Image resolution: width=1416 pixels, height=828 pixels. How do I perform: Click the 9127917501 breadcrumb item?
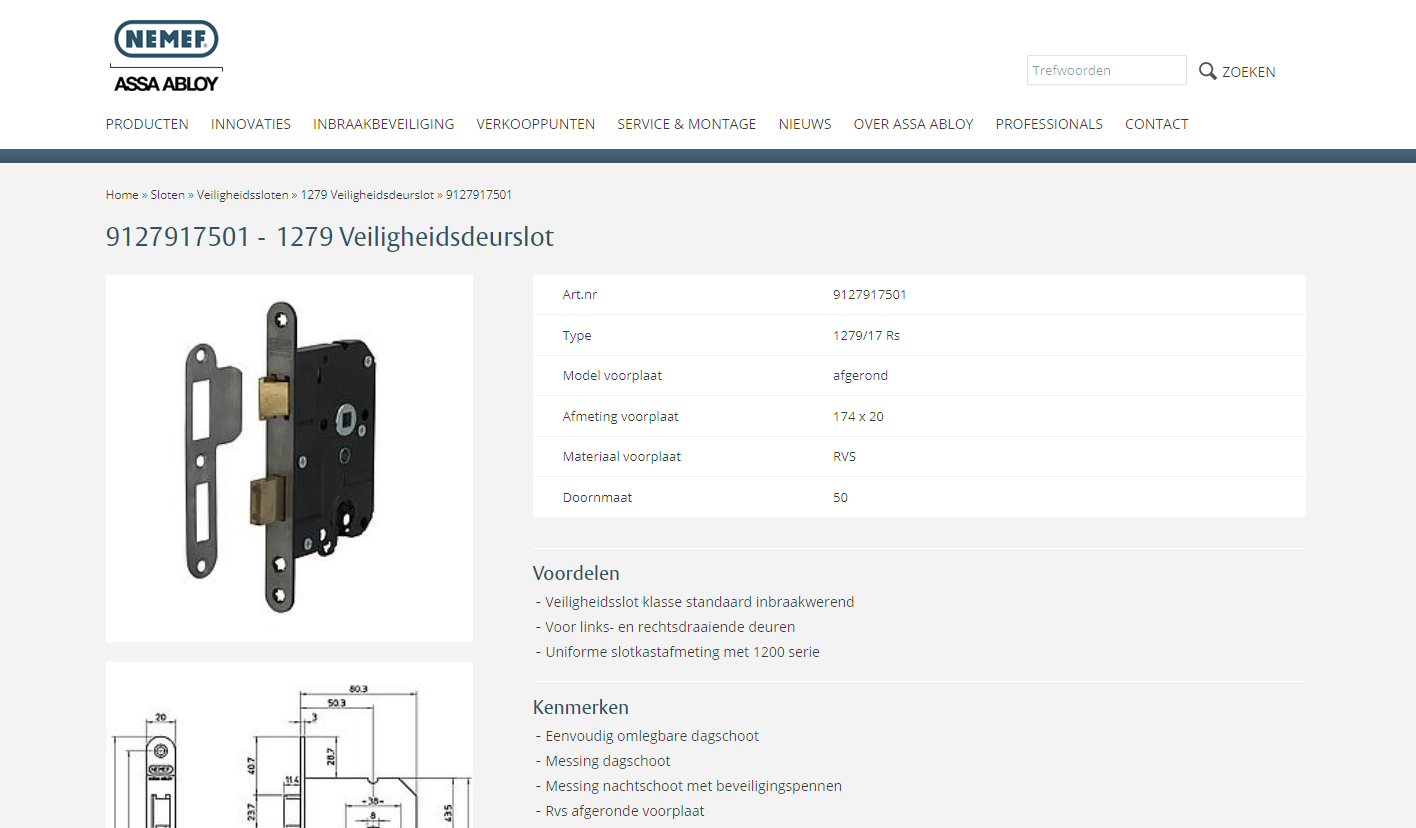[x=479, y=195]
